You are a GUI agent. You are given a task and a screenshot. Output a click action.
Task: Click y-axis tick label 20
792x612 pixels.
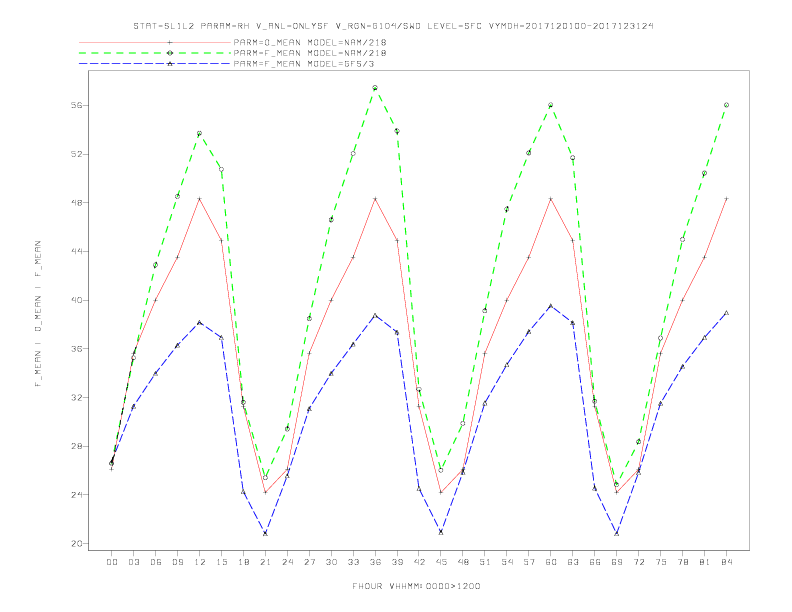(78, 544)
